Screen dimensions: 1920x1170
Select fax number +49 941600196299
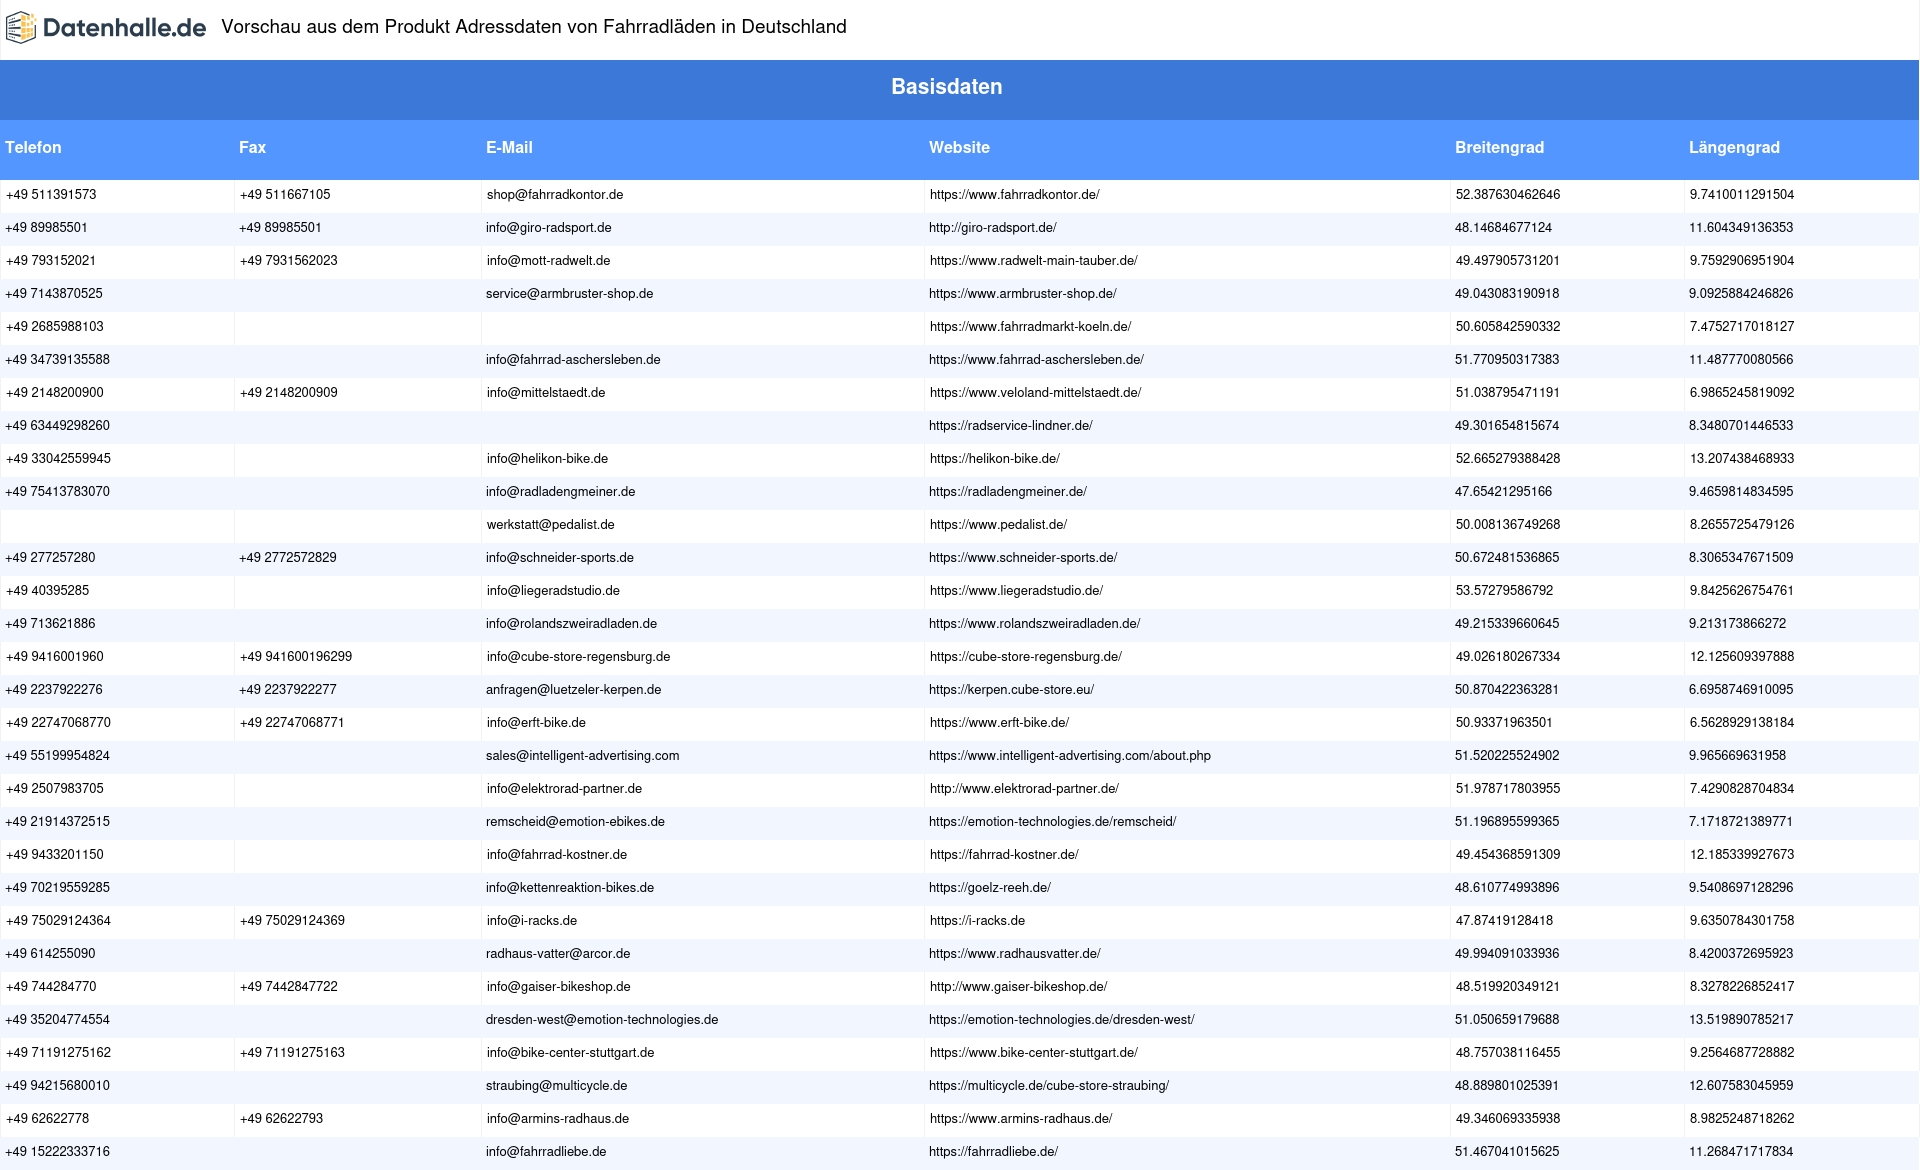pos(296,657)
